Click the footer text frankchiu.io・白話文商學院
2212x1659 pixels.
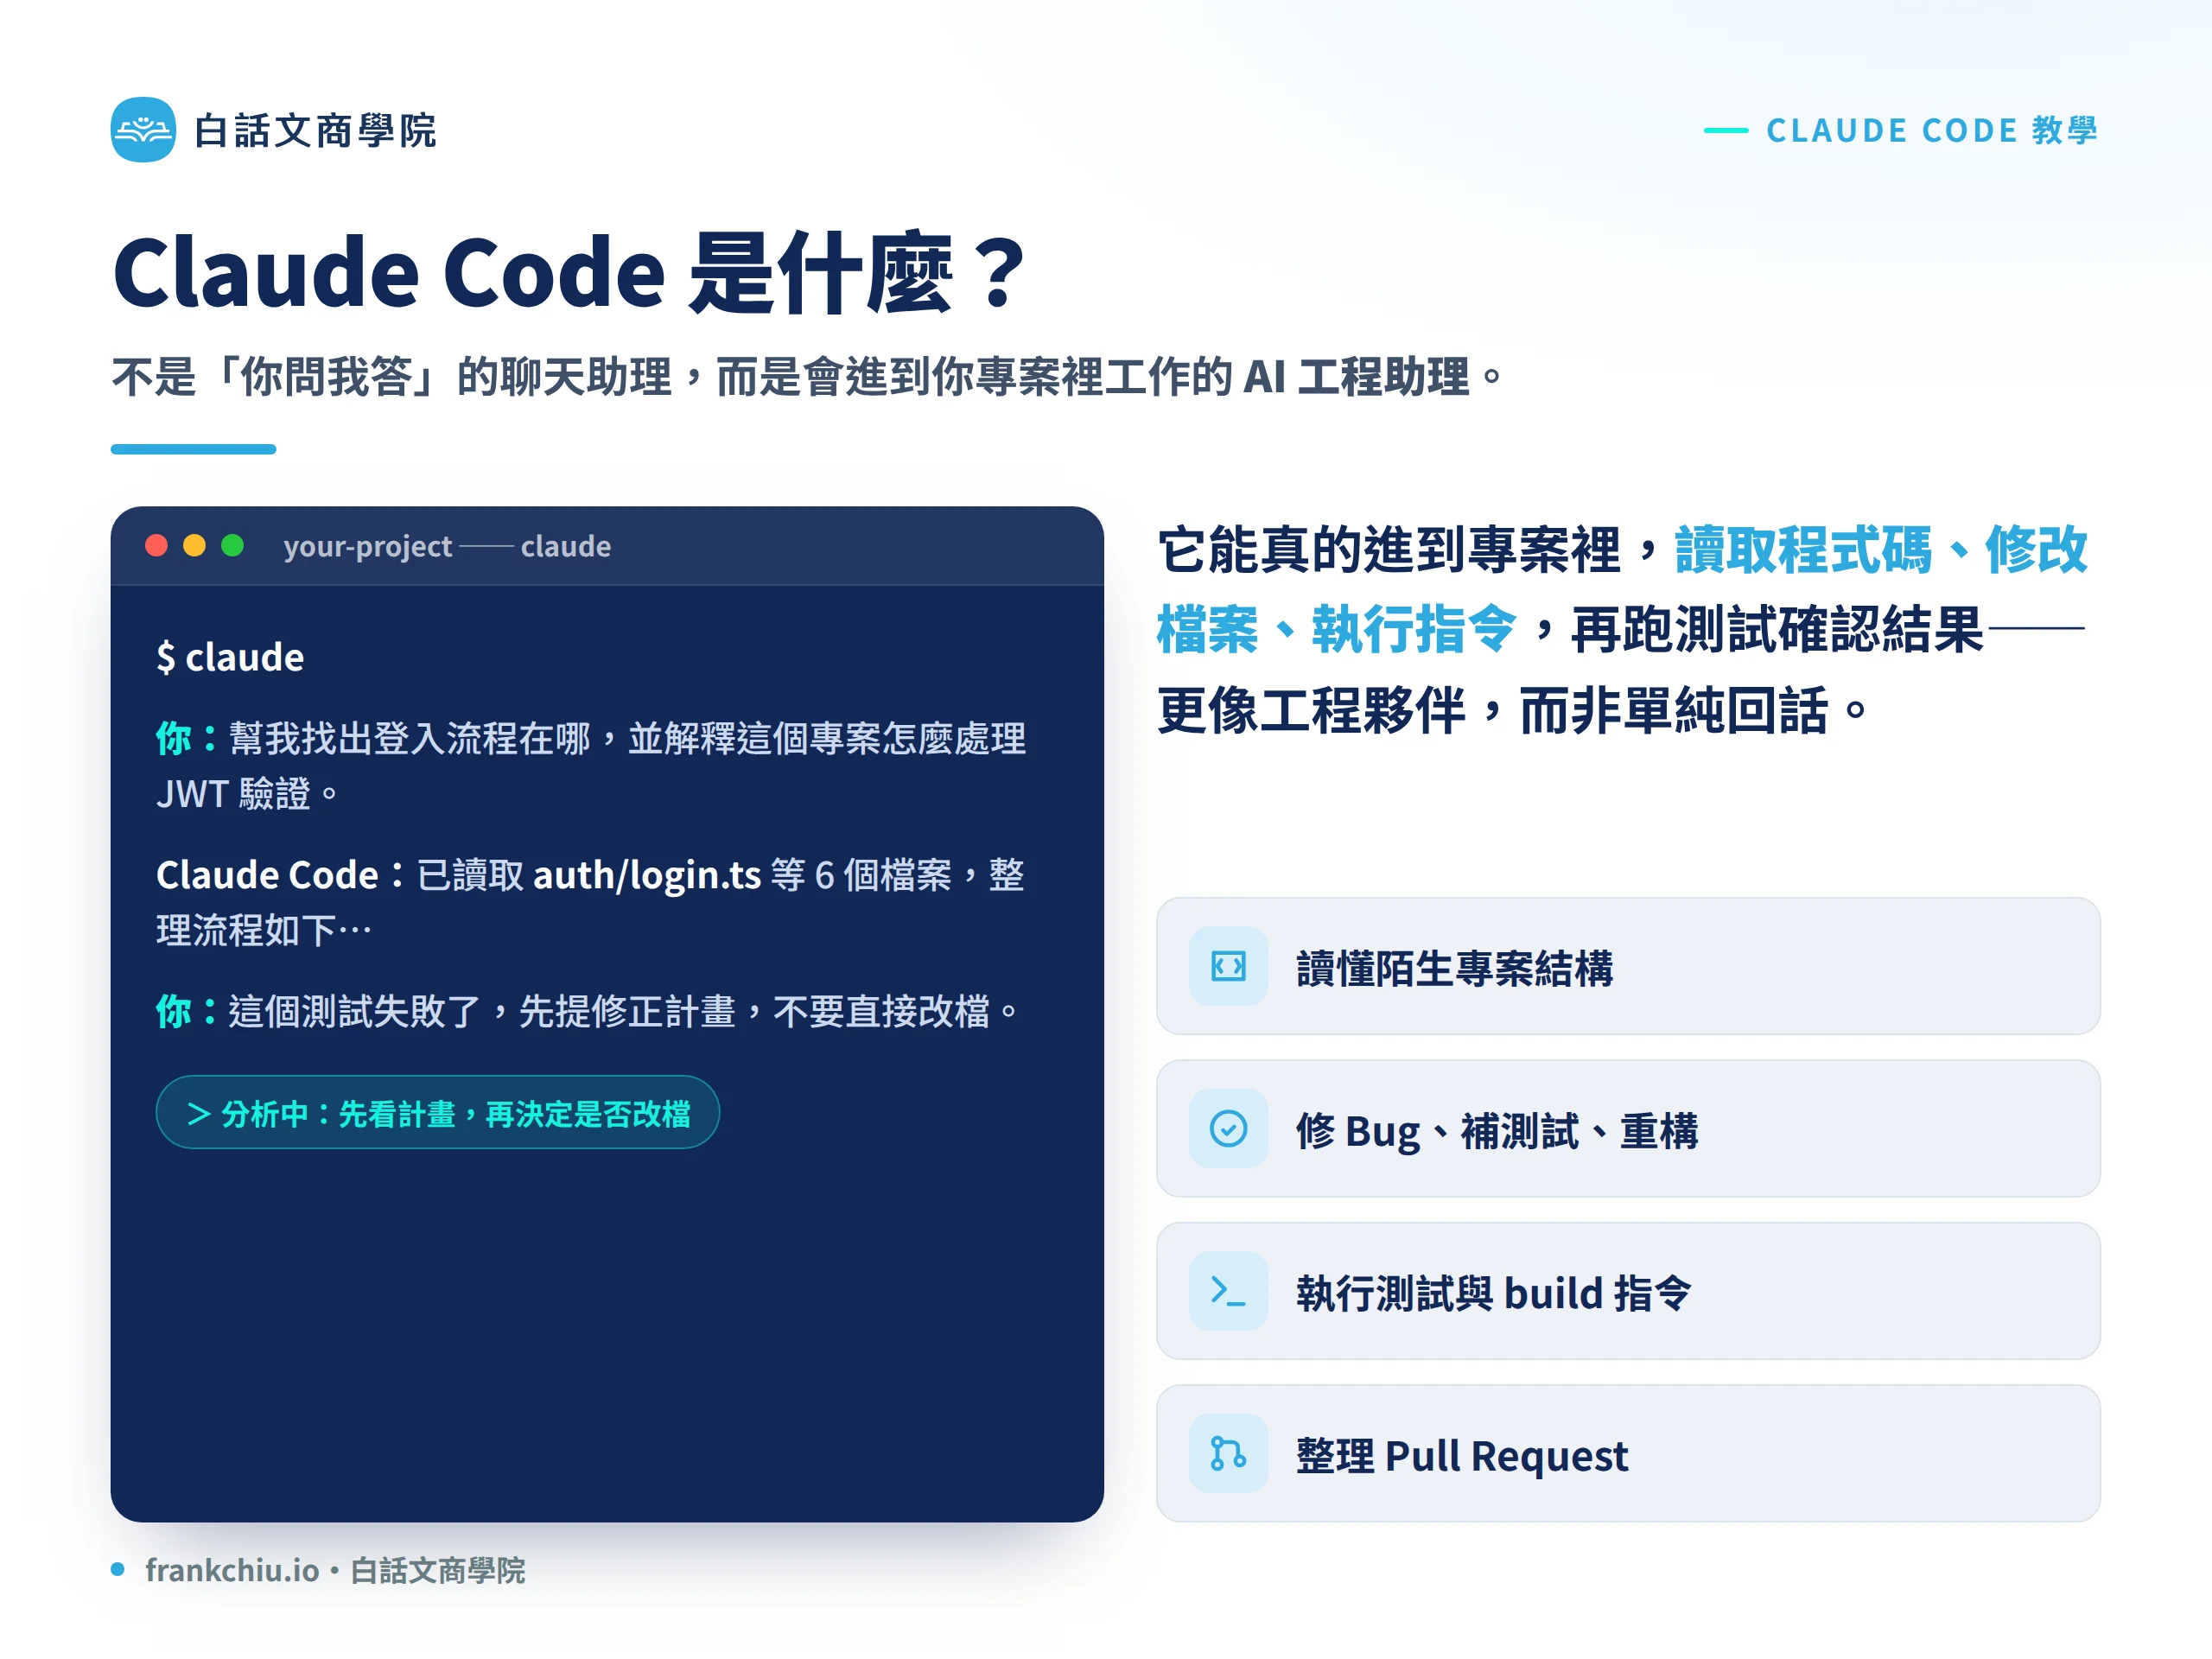tap(334, 1570)
